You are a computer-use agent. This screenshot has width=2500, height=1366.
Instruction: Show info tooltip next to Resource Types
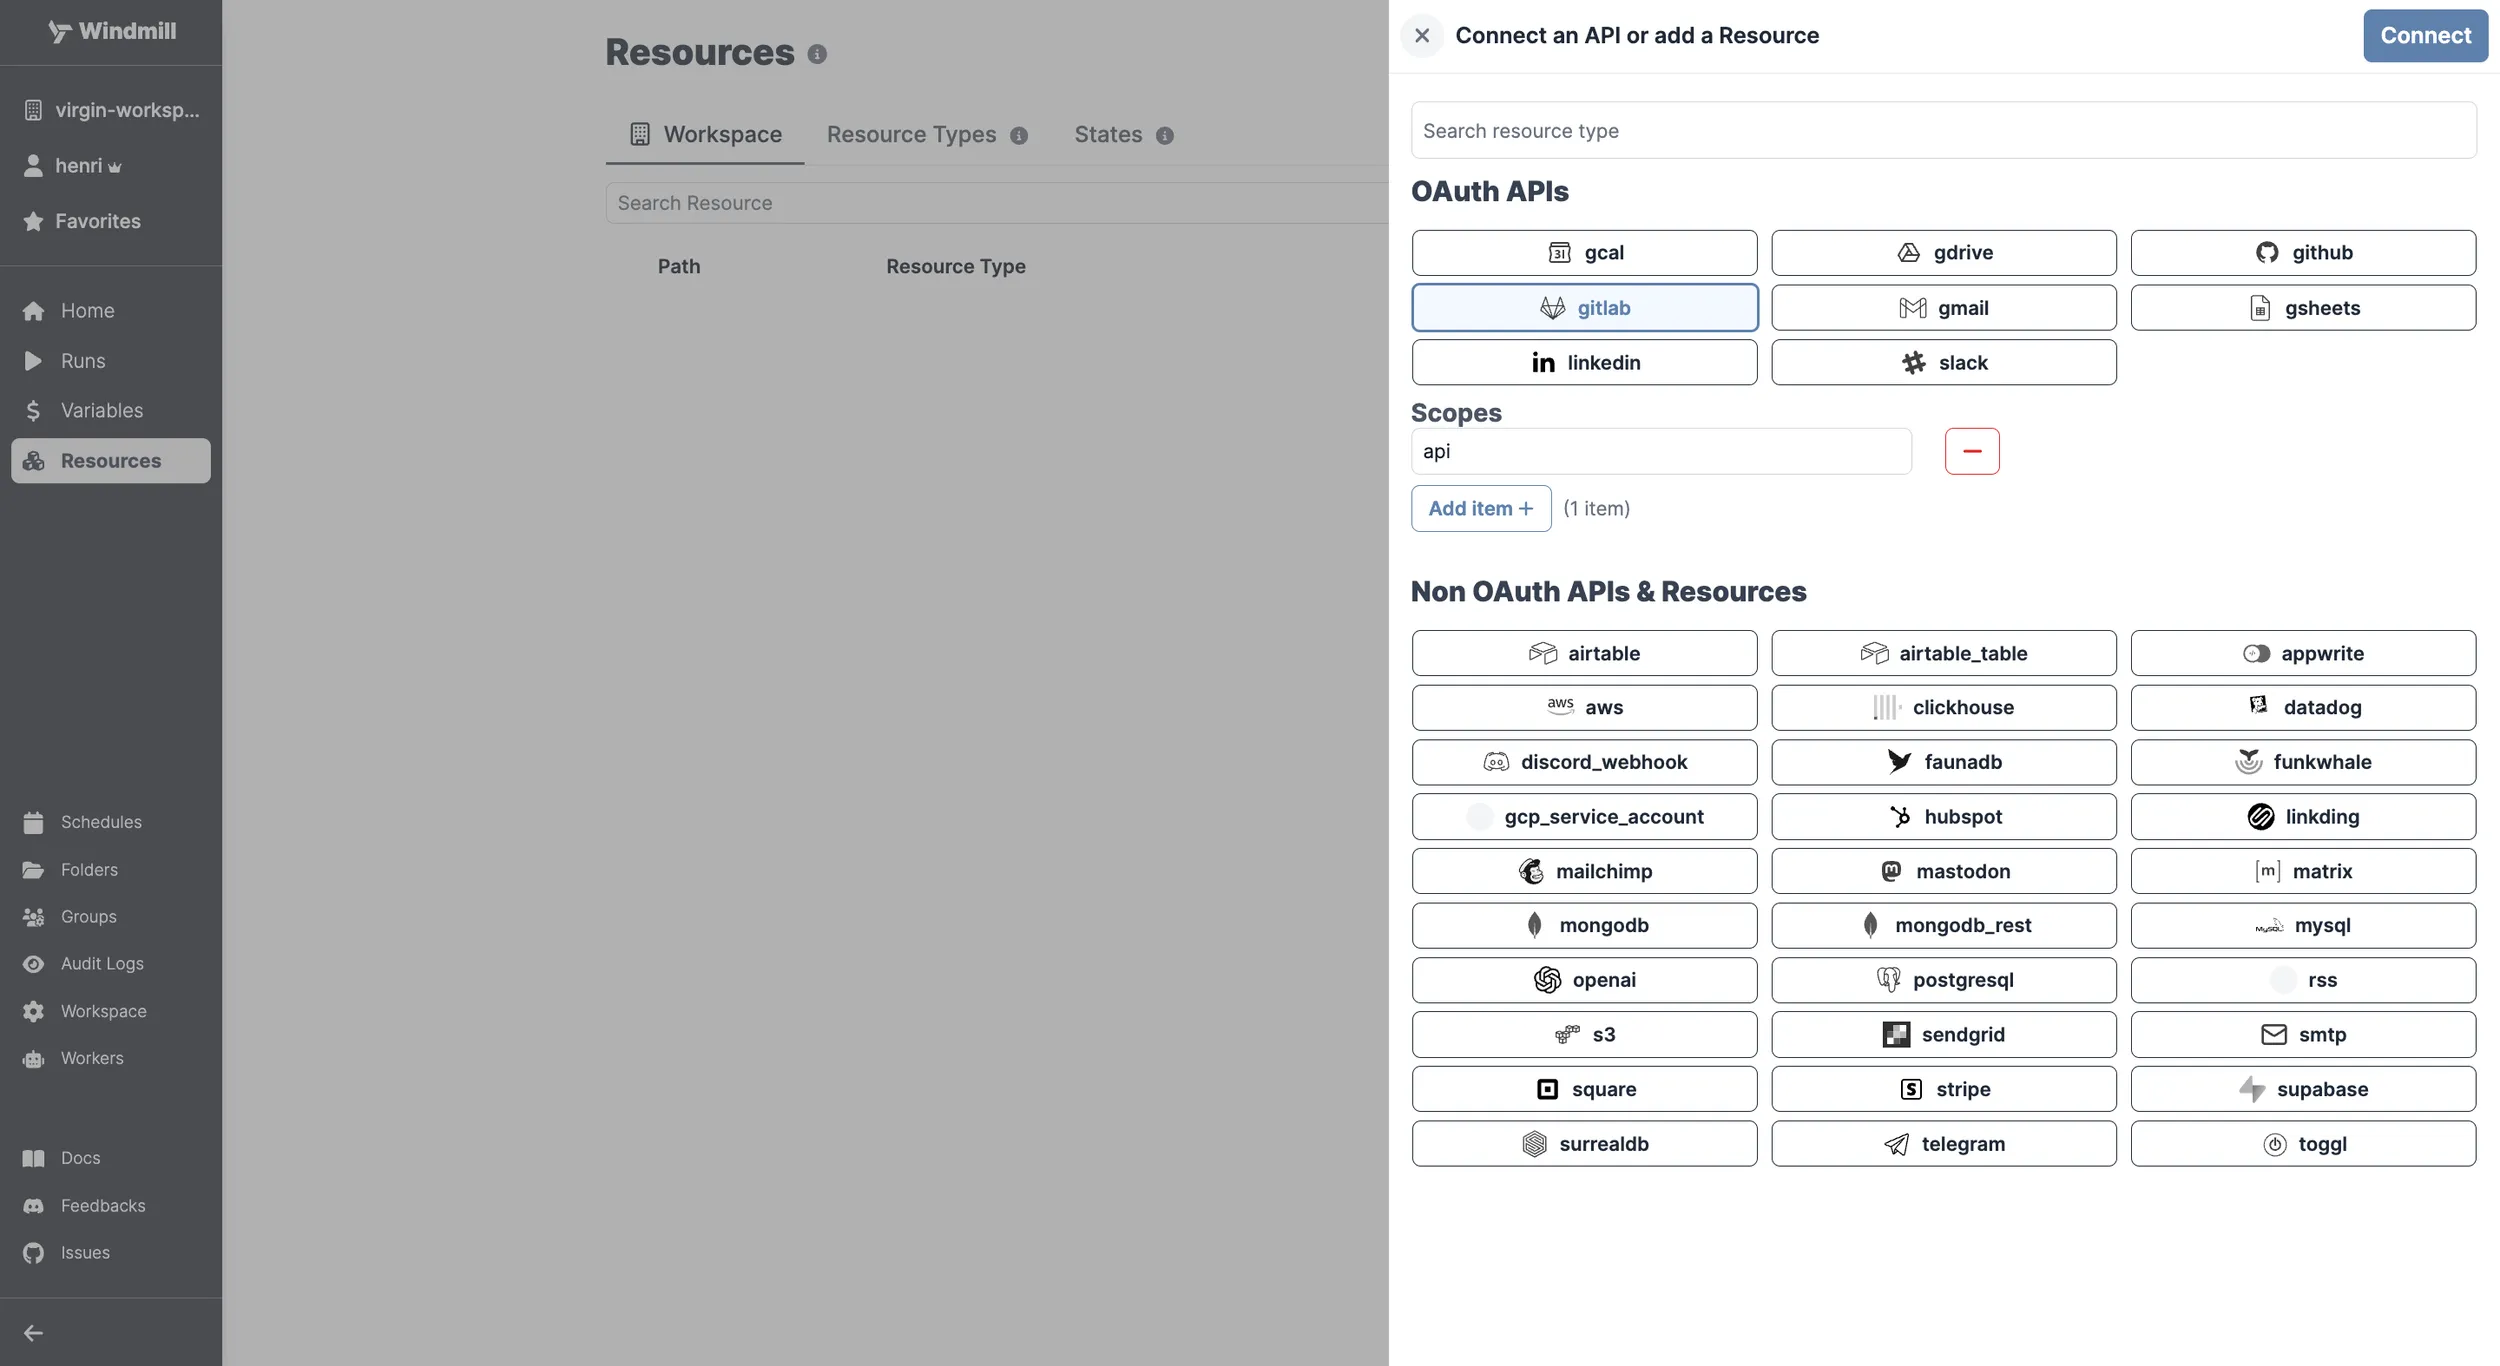tap(1018, 135)
